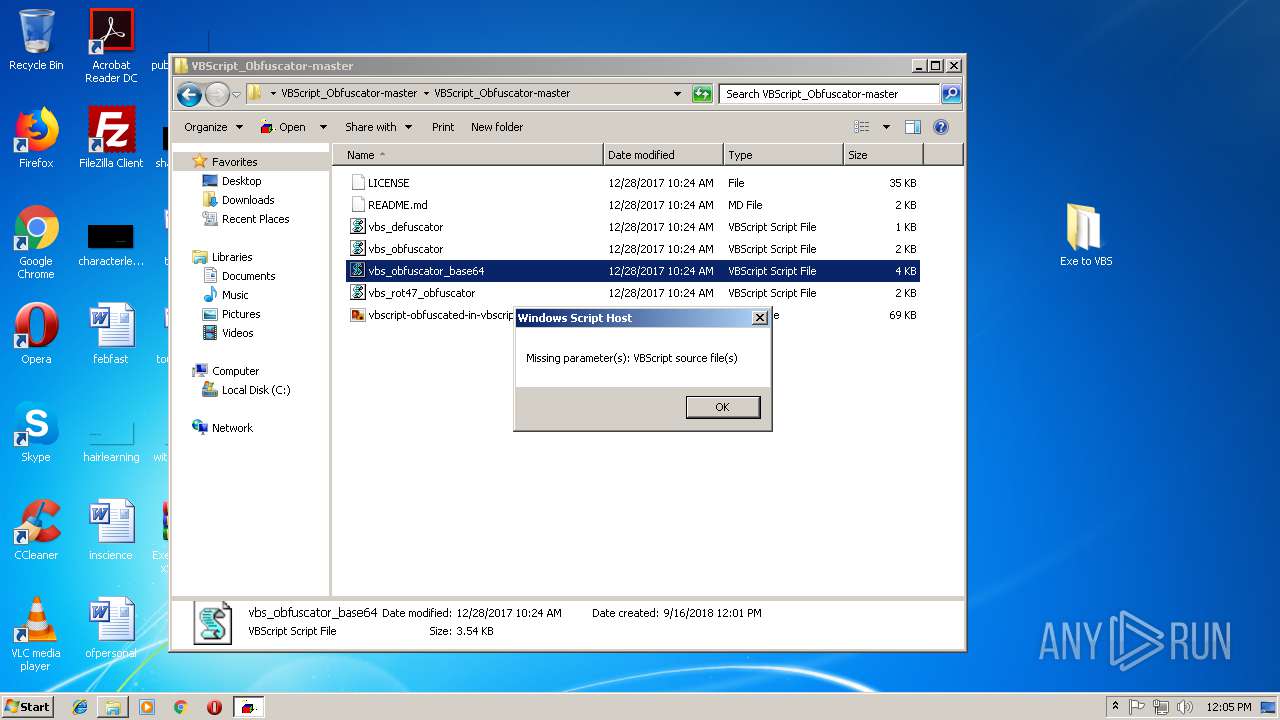1280x720 pixels.
Task: Click the Explorer forward arrow
Action: coord(217,95)
